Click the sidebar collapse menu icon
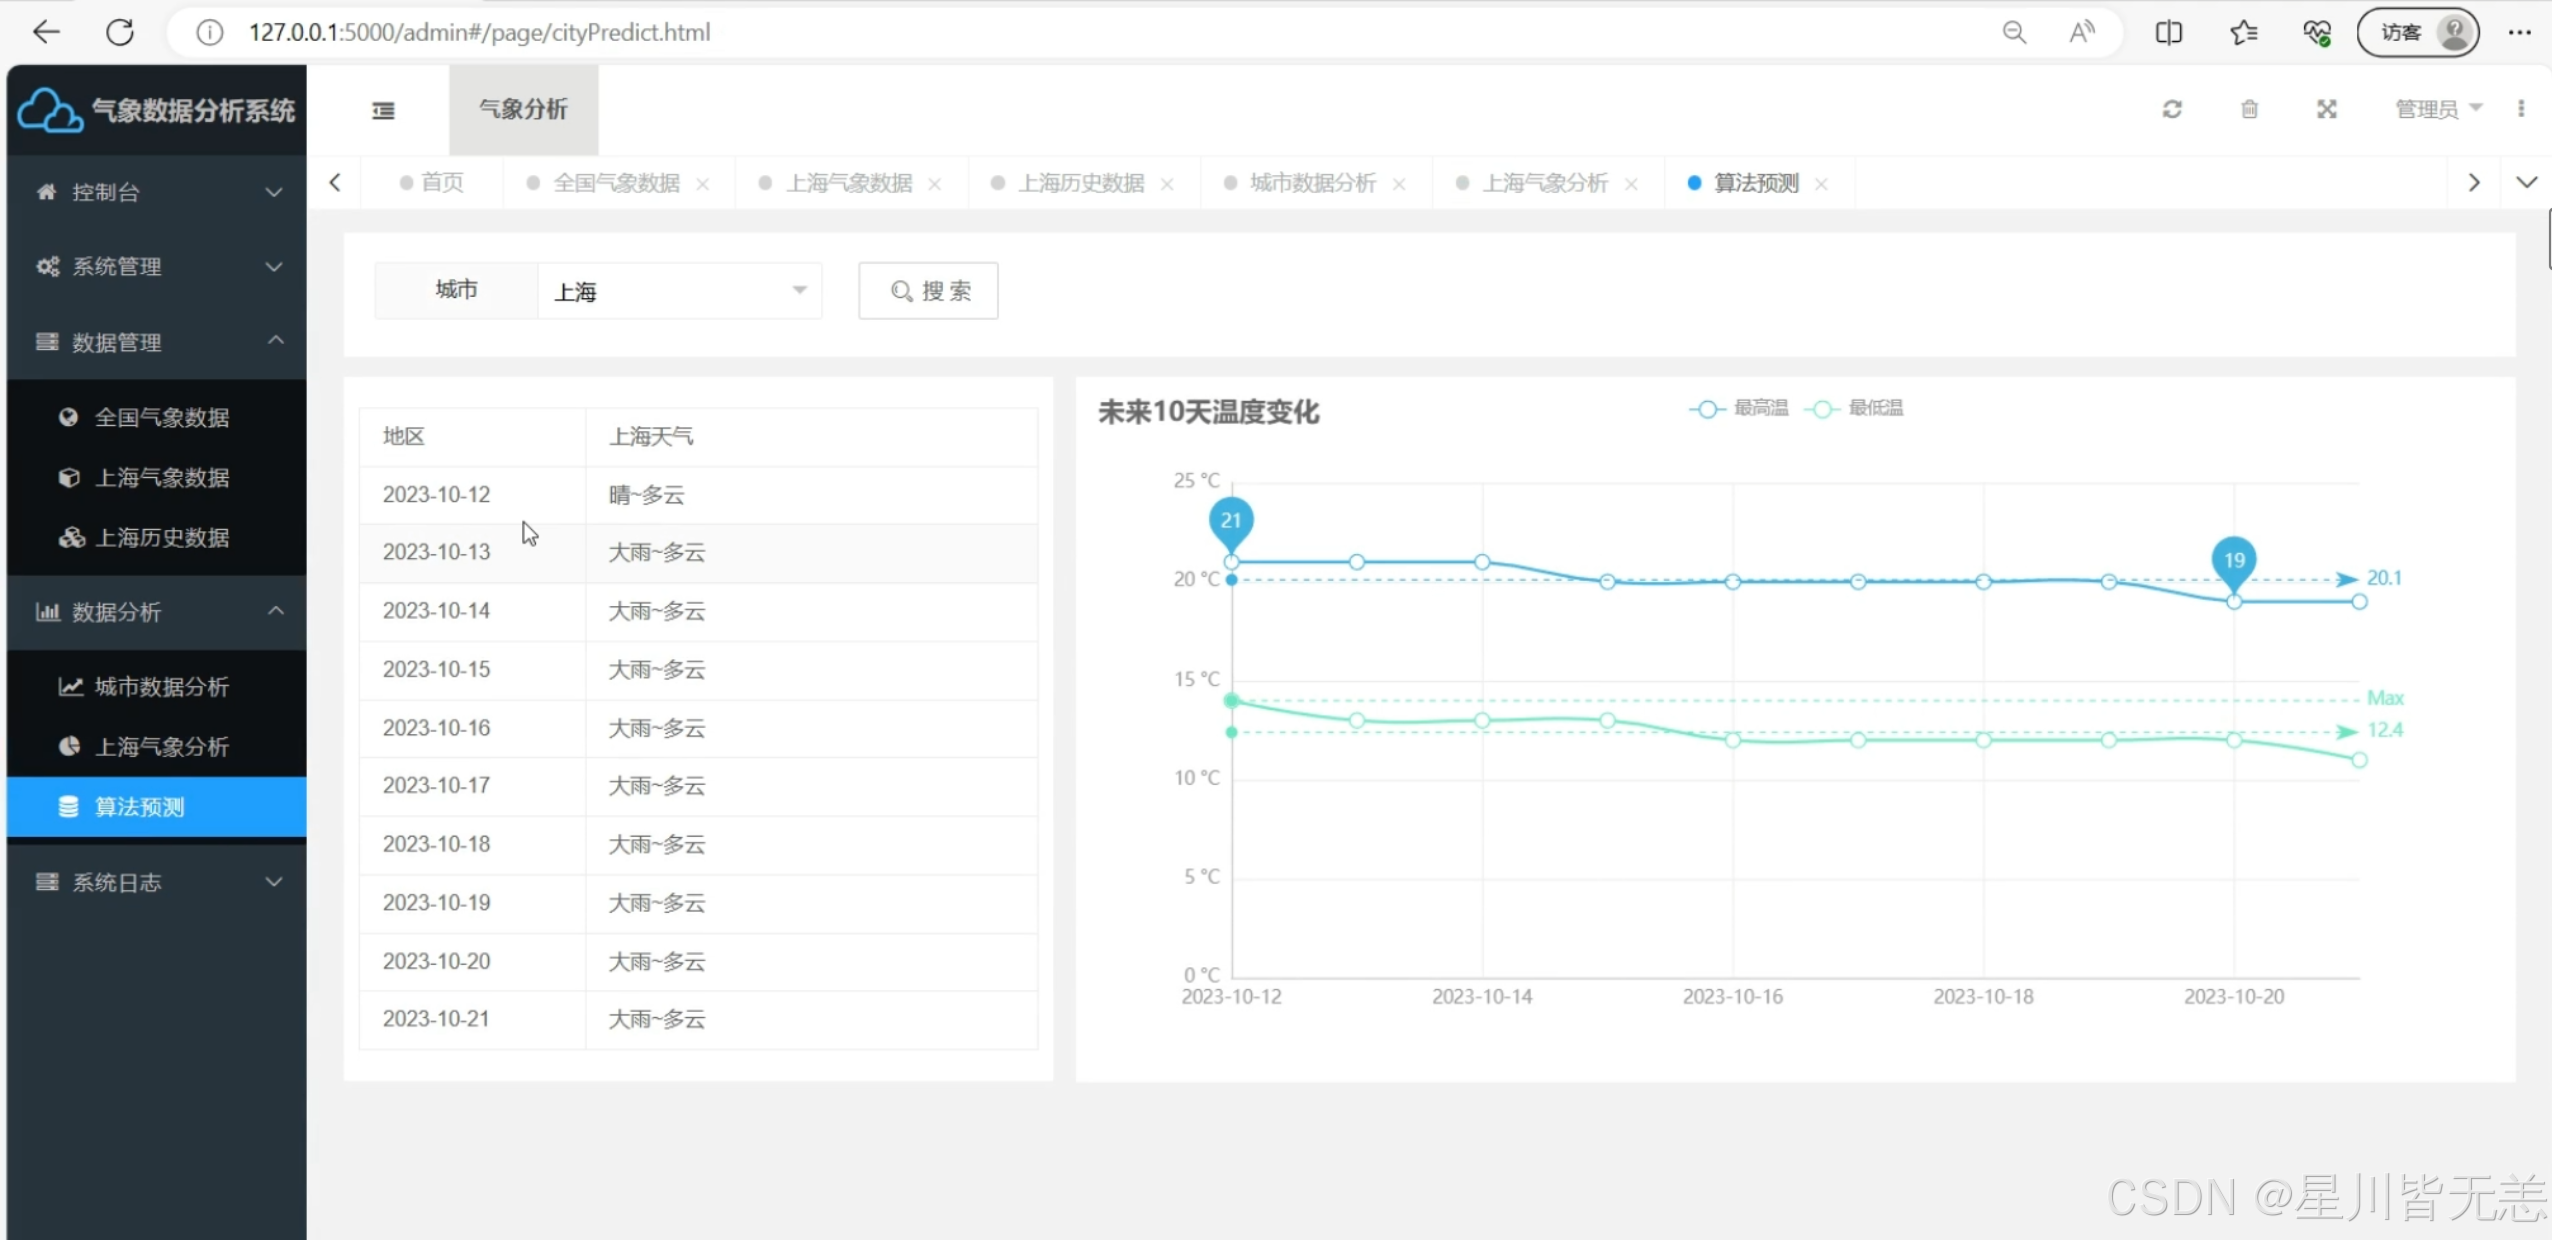 (383, 110)
